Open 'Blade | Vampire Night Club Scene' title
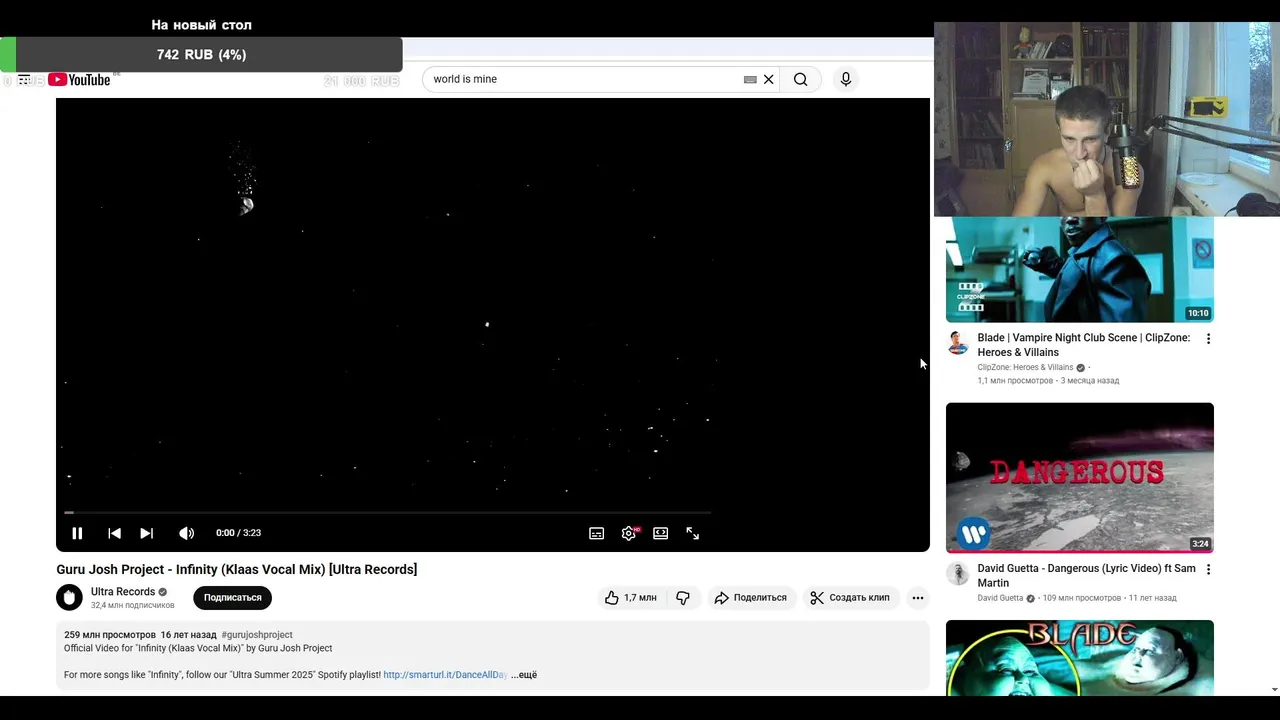Viewport: 1280px width, 720px height. pyautogui.click(x=1083, y=345)
